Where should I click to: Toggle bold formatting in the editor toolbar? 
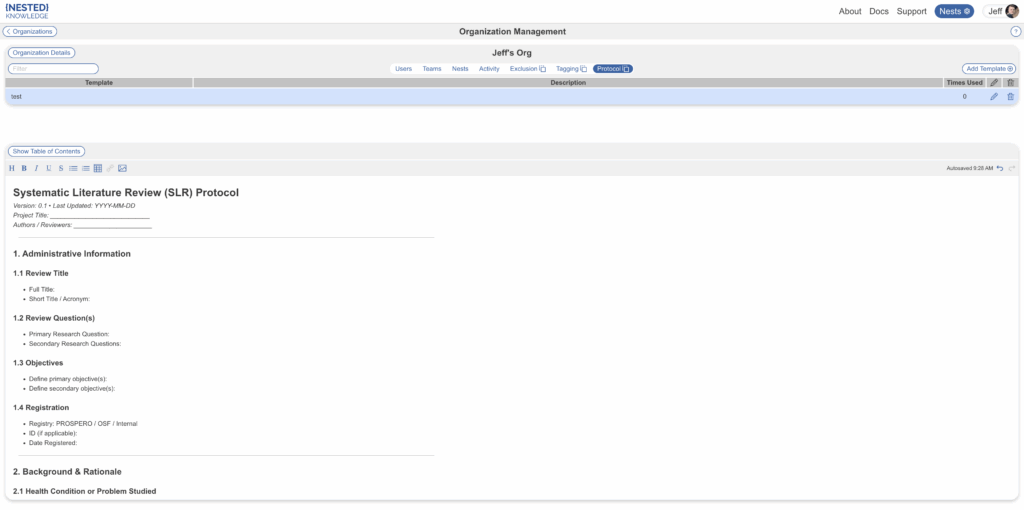(x=24, y=168)
